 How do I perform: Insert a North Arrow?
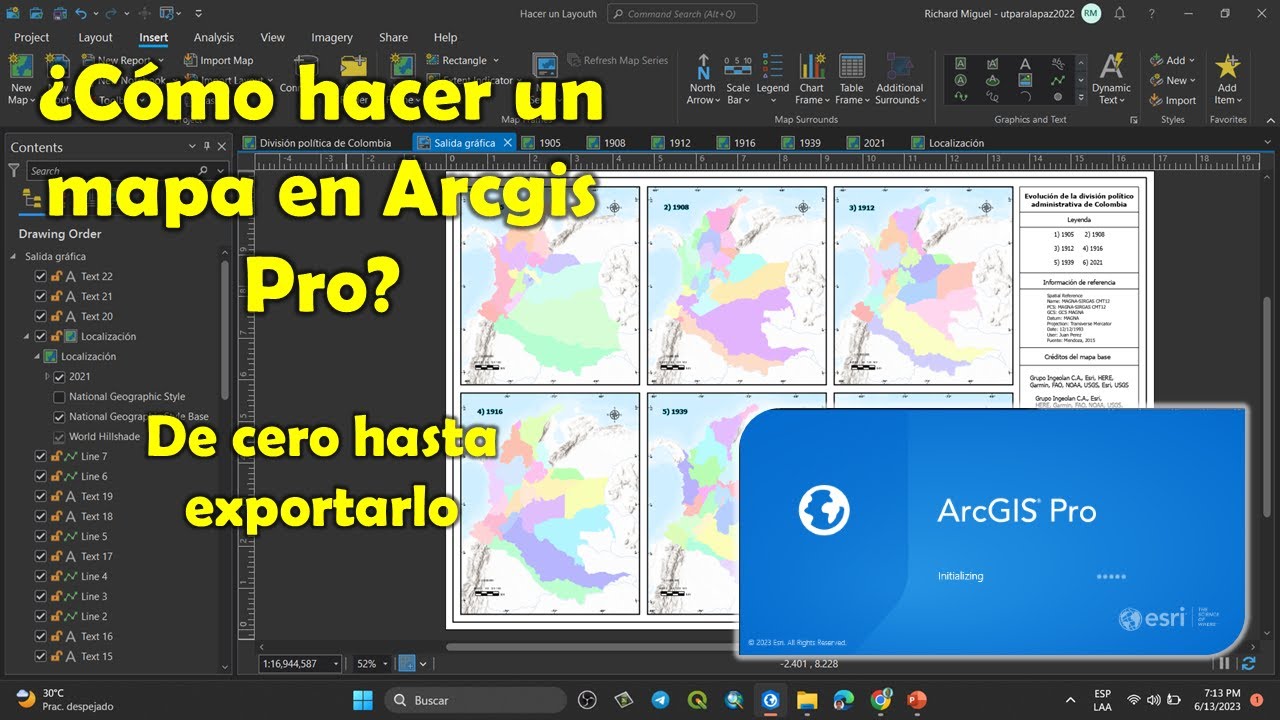(x=703, y=79)
